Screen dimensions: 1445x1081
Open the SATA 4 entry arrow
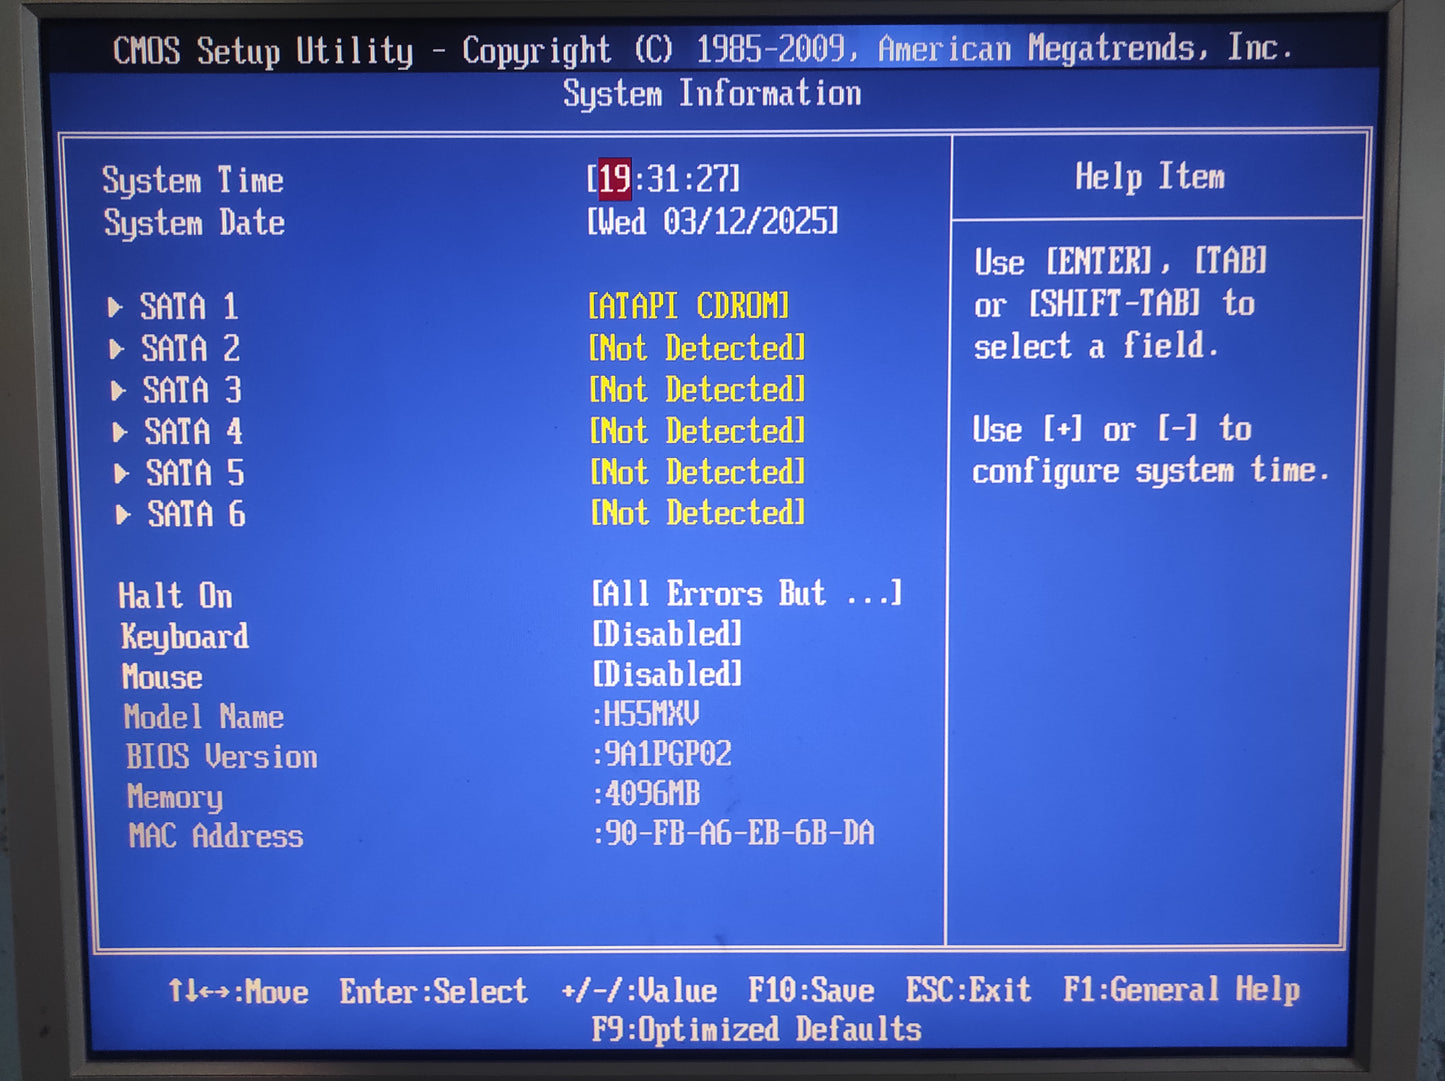point(120,432)
